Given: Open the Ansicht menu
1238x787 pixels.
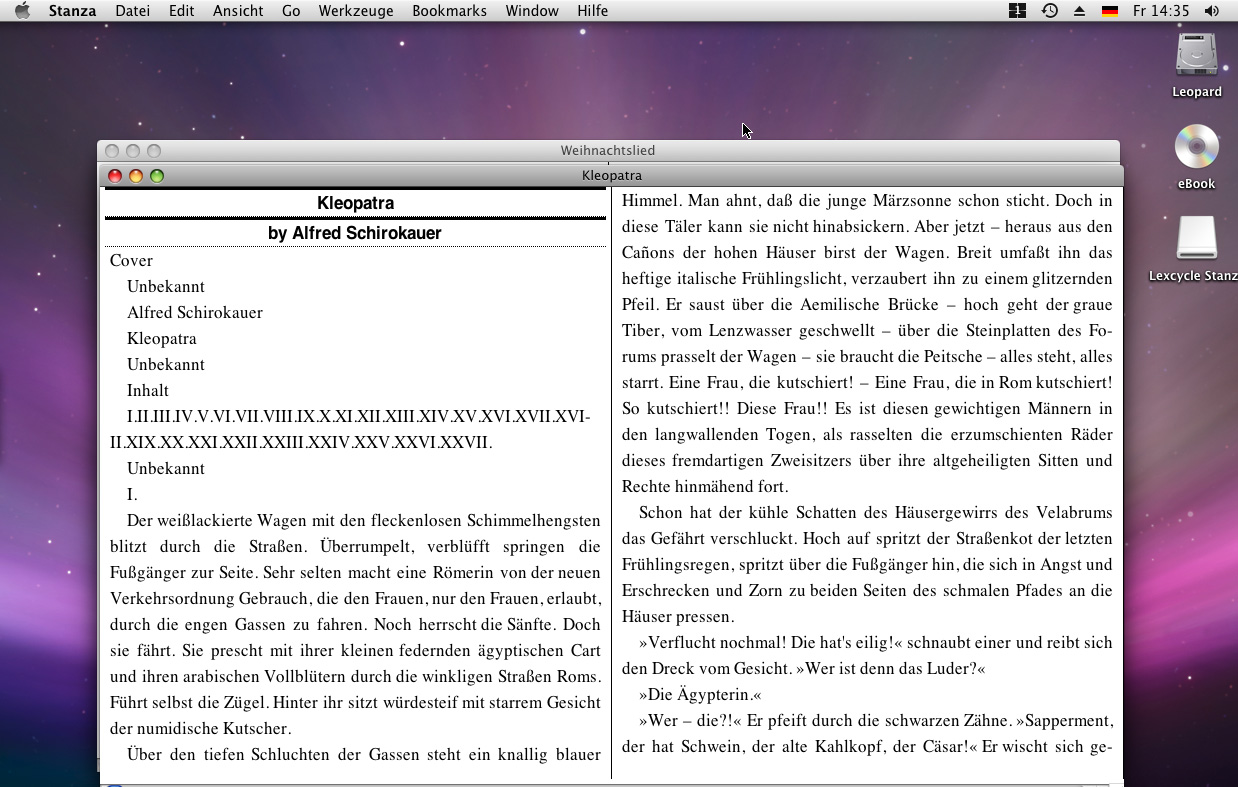Looking at the screenshot, I should point(238,11).
